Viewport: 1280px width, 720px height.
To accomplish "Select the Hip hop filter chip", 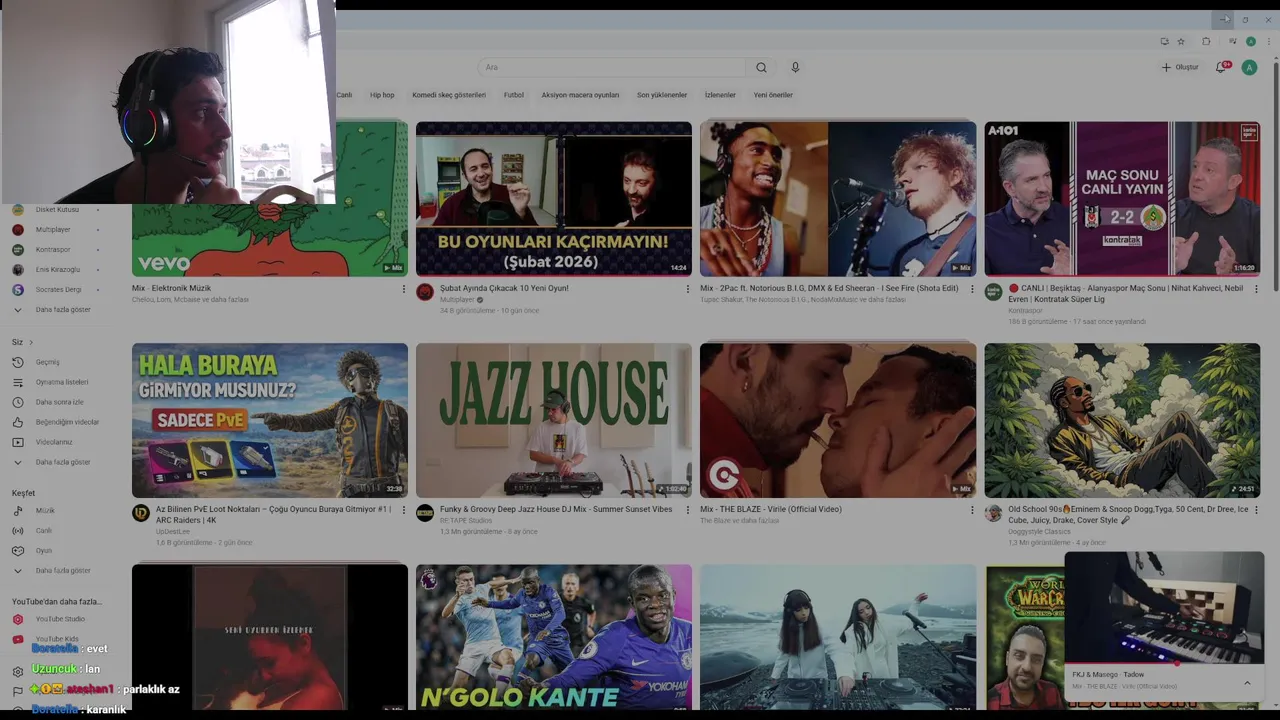I will [382, 95].
